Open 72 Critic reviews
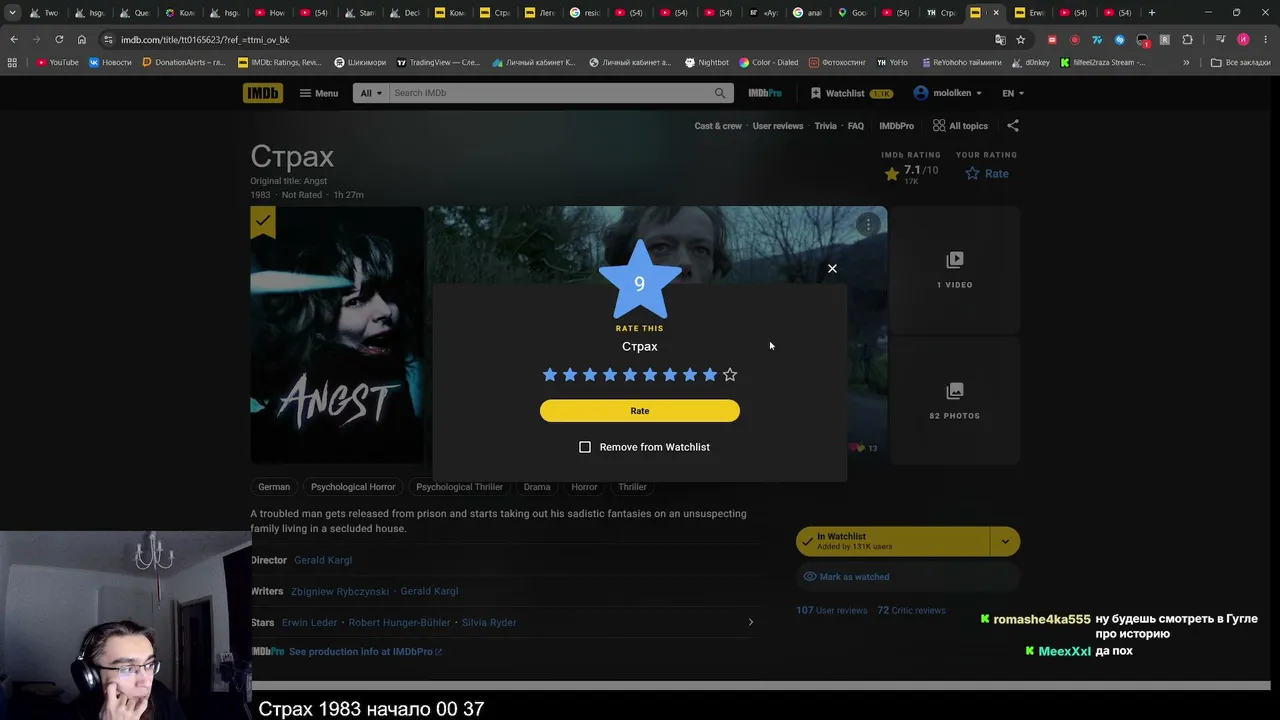 pyautogui.click(x=911, y=610)
